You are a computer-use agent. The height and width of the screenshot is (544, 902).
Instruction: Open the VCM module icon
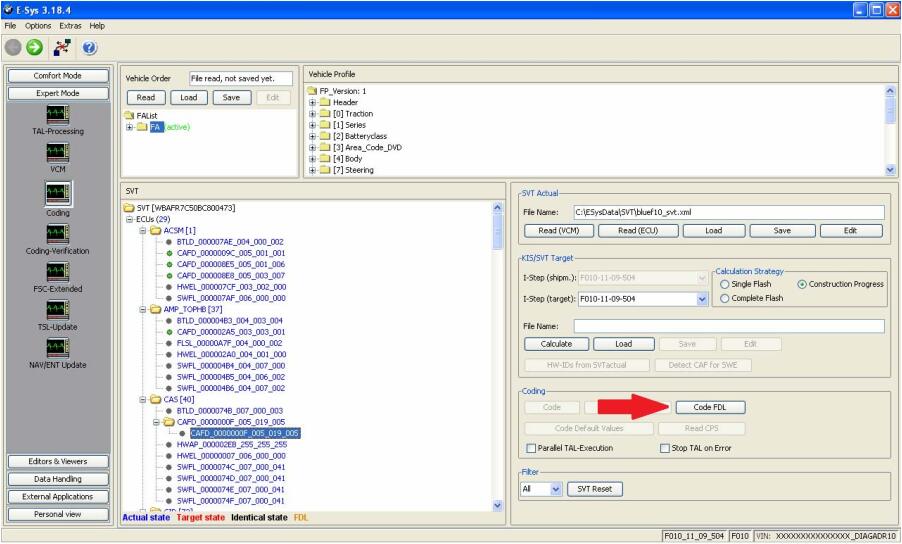coord(58,152)
